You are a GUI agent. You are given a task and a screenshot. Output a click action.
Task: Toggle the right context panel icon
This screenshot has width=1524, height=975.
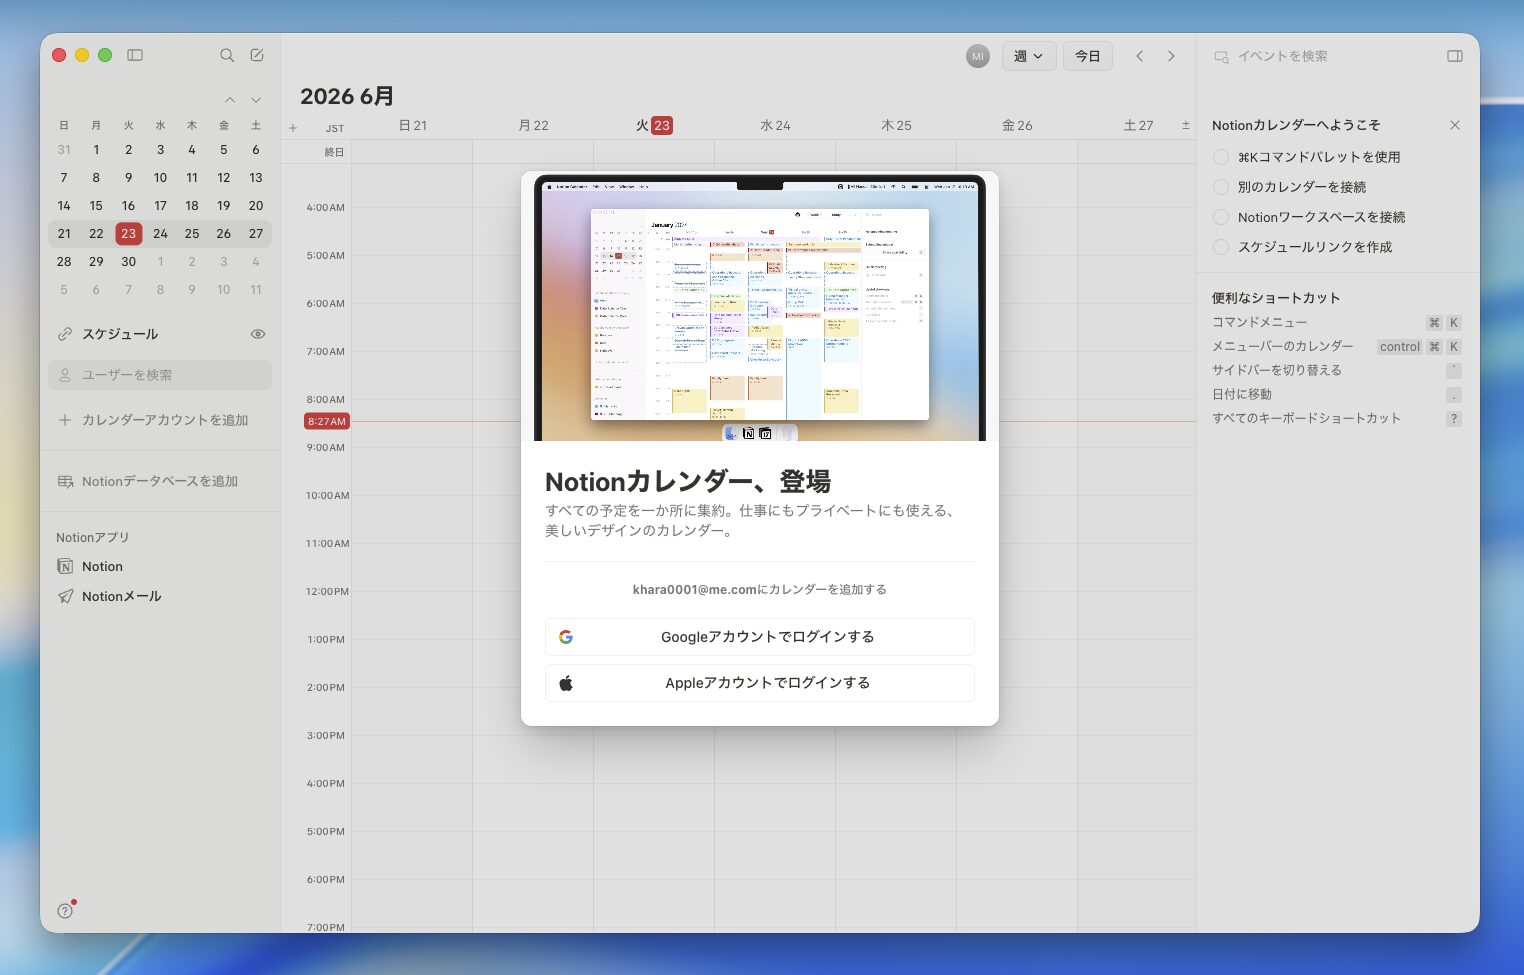[x=1455, y=56]
